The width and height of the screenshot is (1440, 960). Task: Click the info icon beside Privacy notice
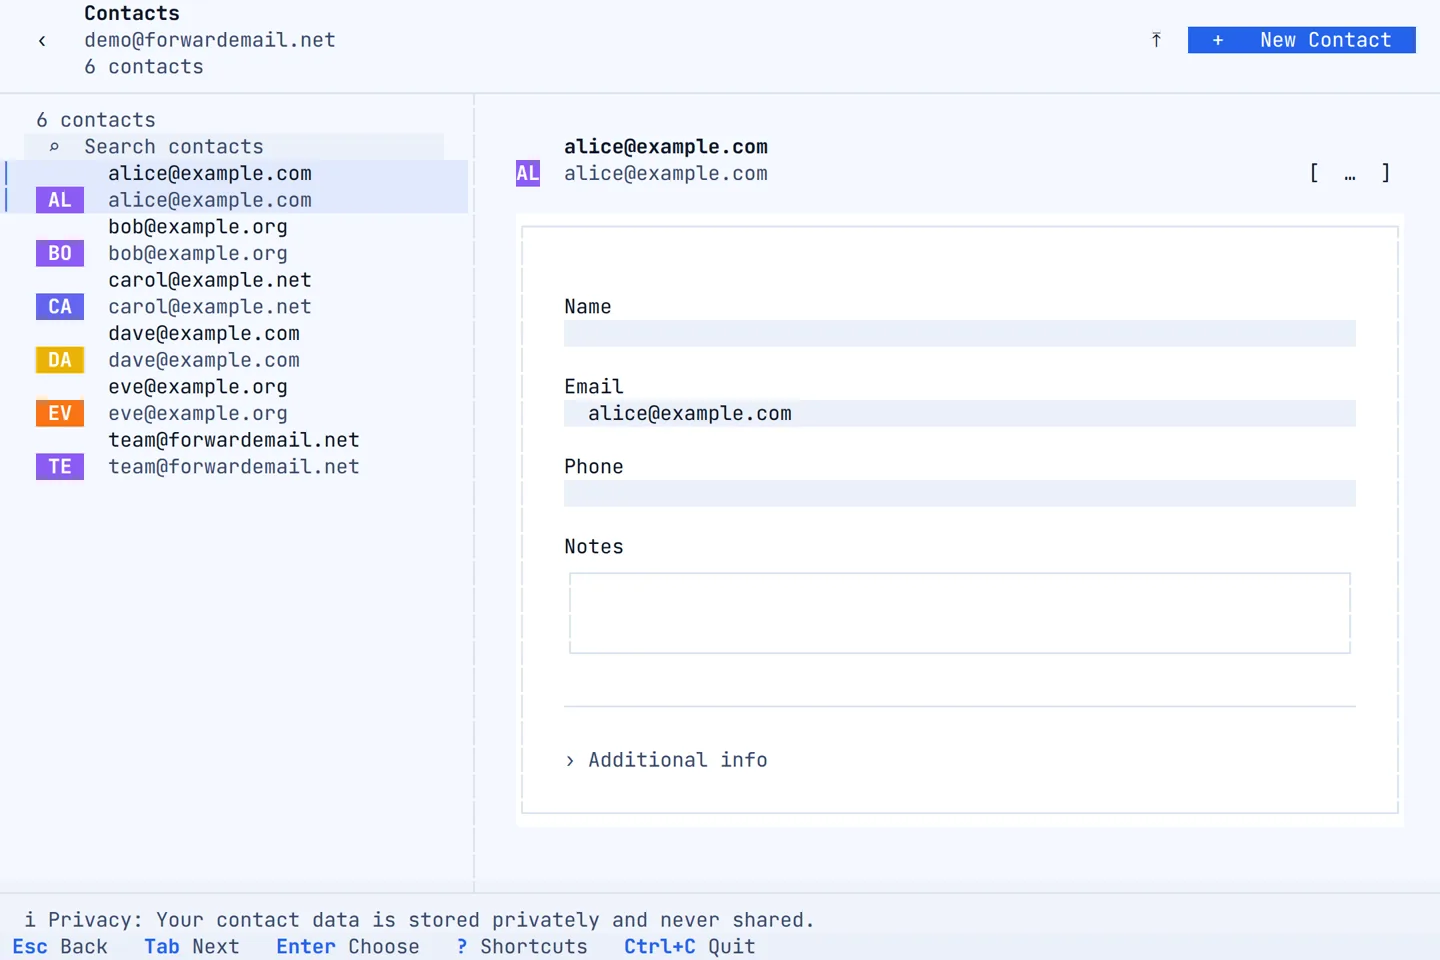(x=30, y=920)
